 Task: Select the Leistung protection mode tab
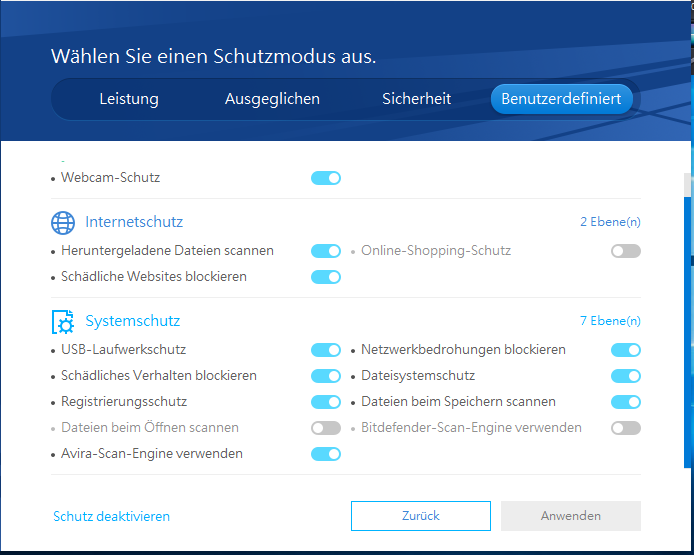tap(129, 99)
